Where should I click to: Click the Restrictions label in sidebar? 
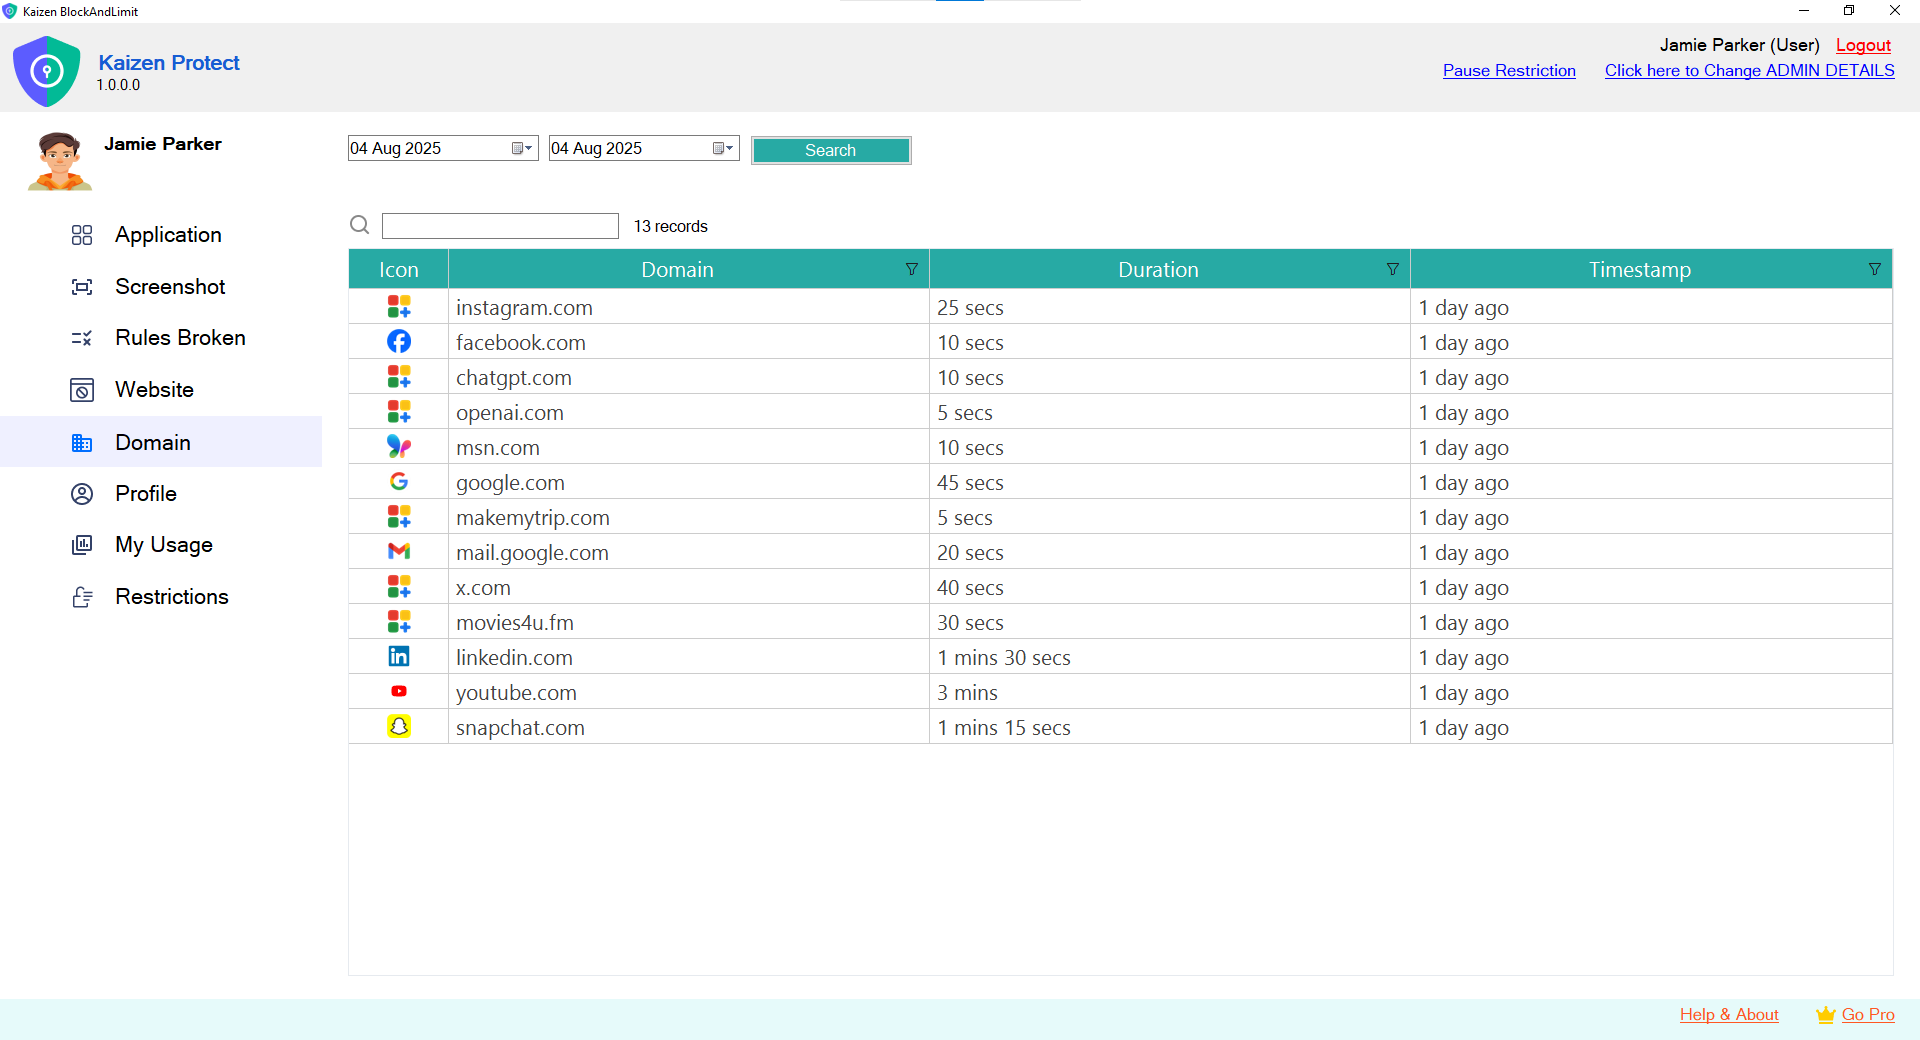tap(172, 597)
